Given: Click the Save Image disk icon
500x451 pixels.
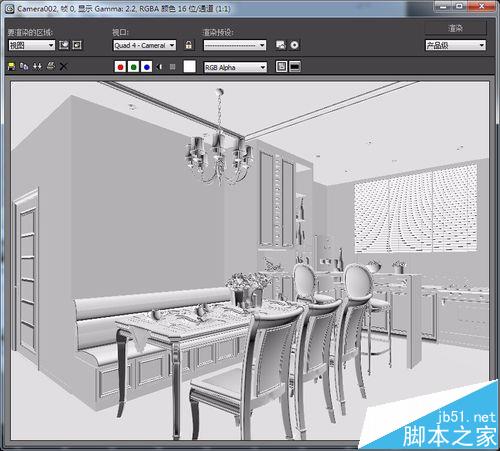Looking at the screenshot, I should (12, 66).
